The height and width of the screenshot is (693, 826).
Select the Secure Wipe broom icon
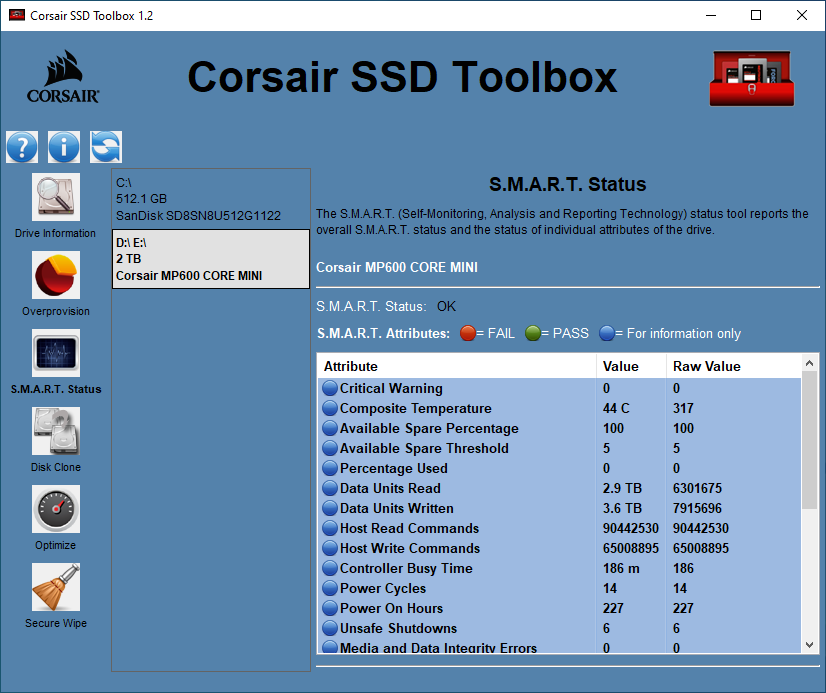point(56,588)
